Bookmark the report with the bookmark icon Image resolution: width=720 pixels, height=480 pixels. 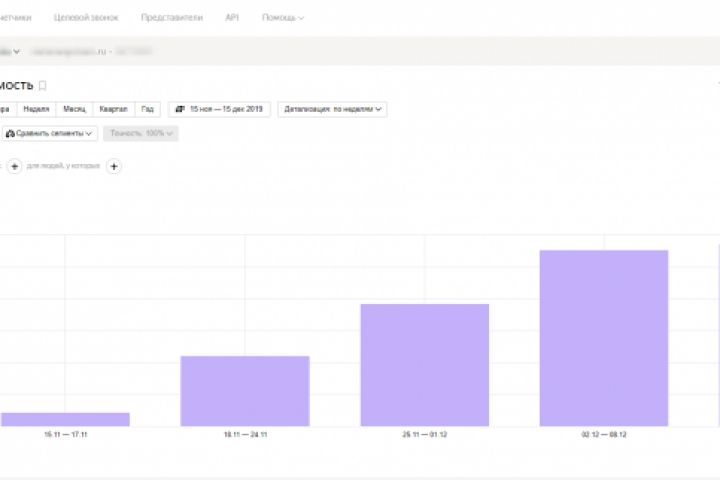42,85
